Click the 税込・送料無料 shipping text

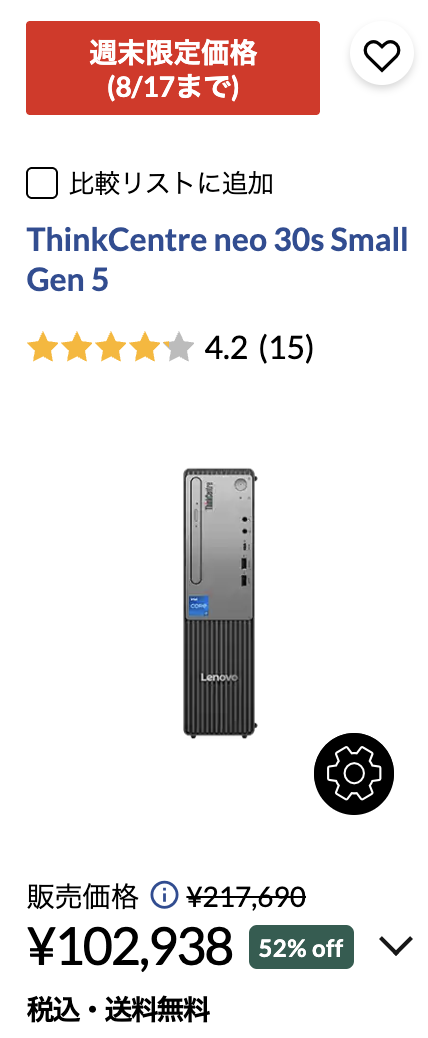tap(118, 1010)
